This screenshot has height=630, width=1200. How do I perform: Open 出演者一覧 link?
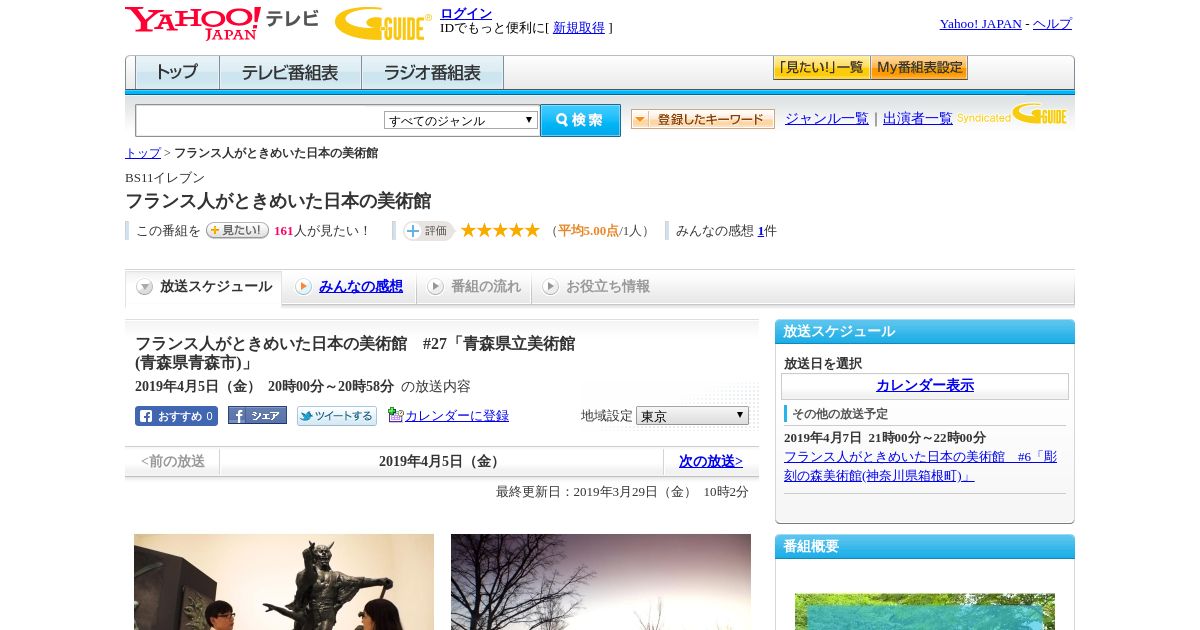(x=918, y=118)
